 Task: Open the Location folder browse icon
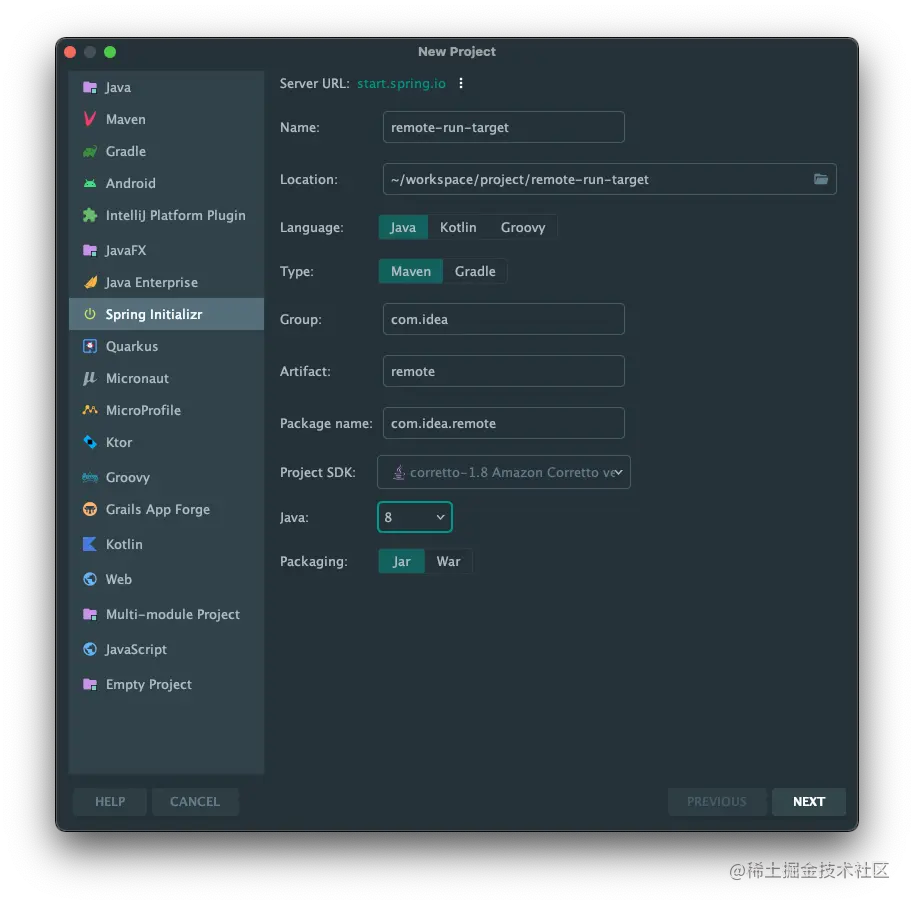[821, 179]
